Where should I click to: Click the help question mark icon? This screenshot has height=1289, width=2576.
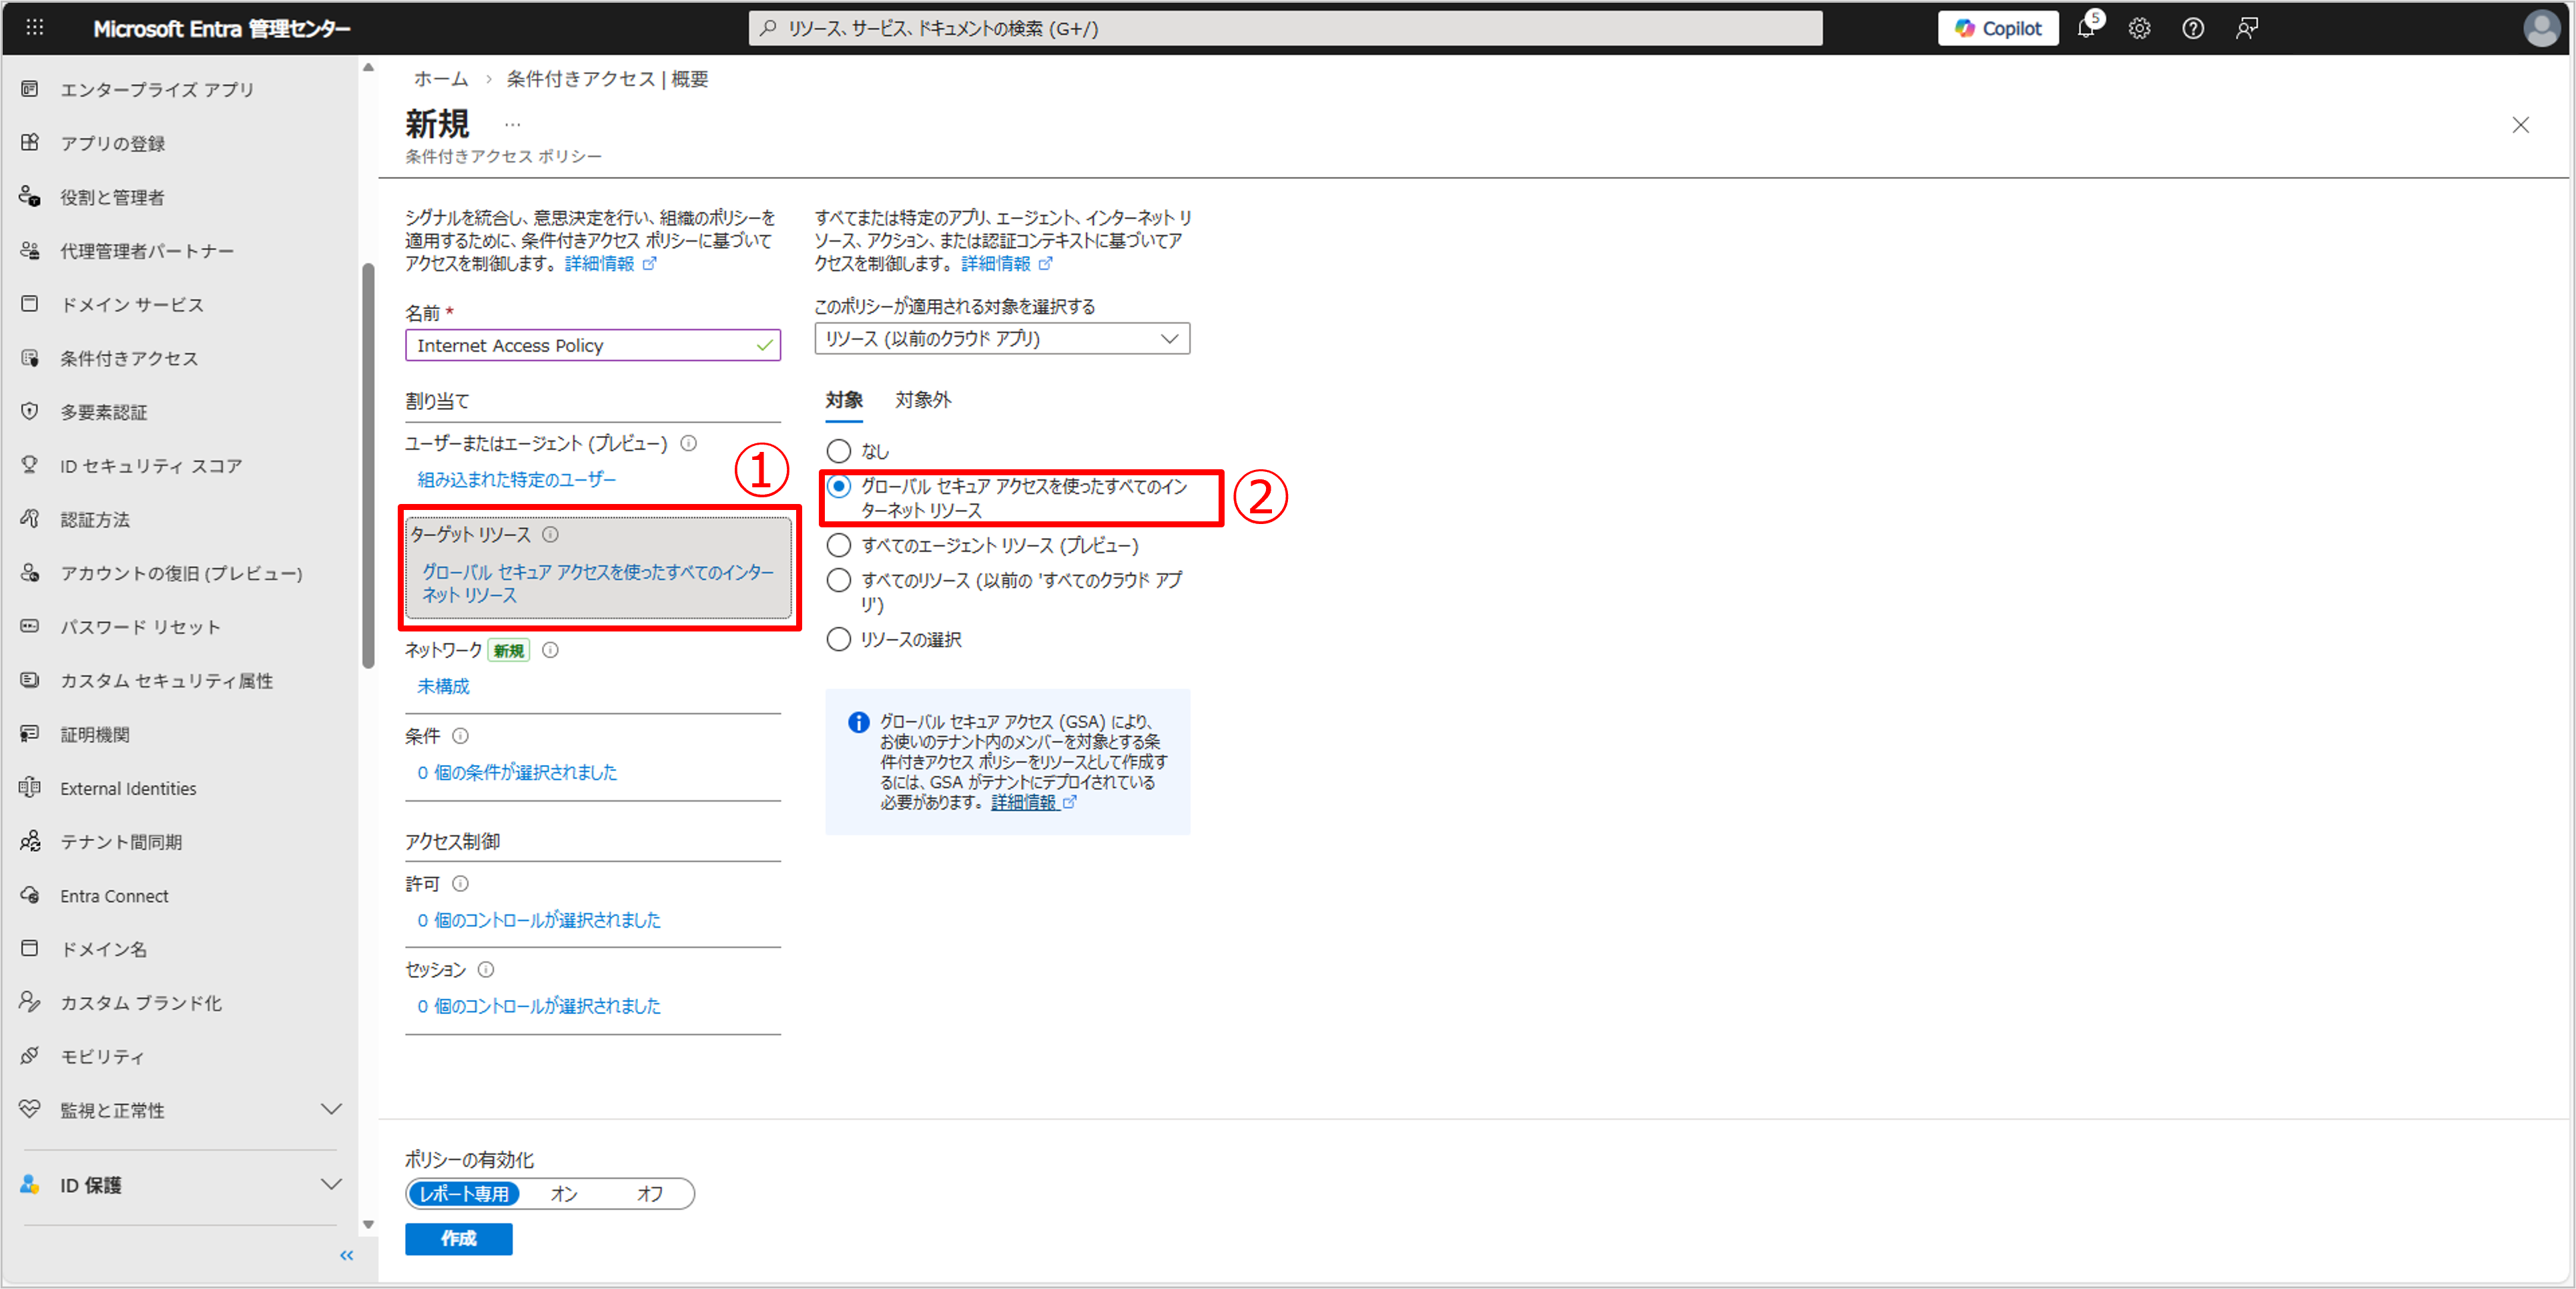point(2193,28)
